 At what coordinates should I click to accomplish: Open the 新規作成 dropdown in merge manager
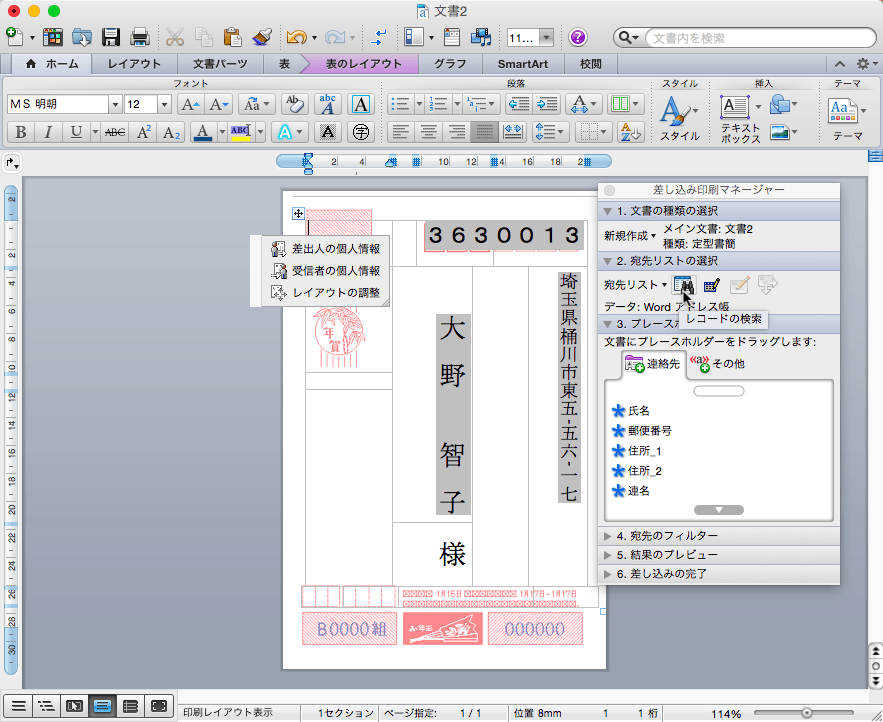(630, 236)
